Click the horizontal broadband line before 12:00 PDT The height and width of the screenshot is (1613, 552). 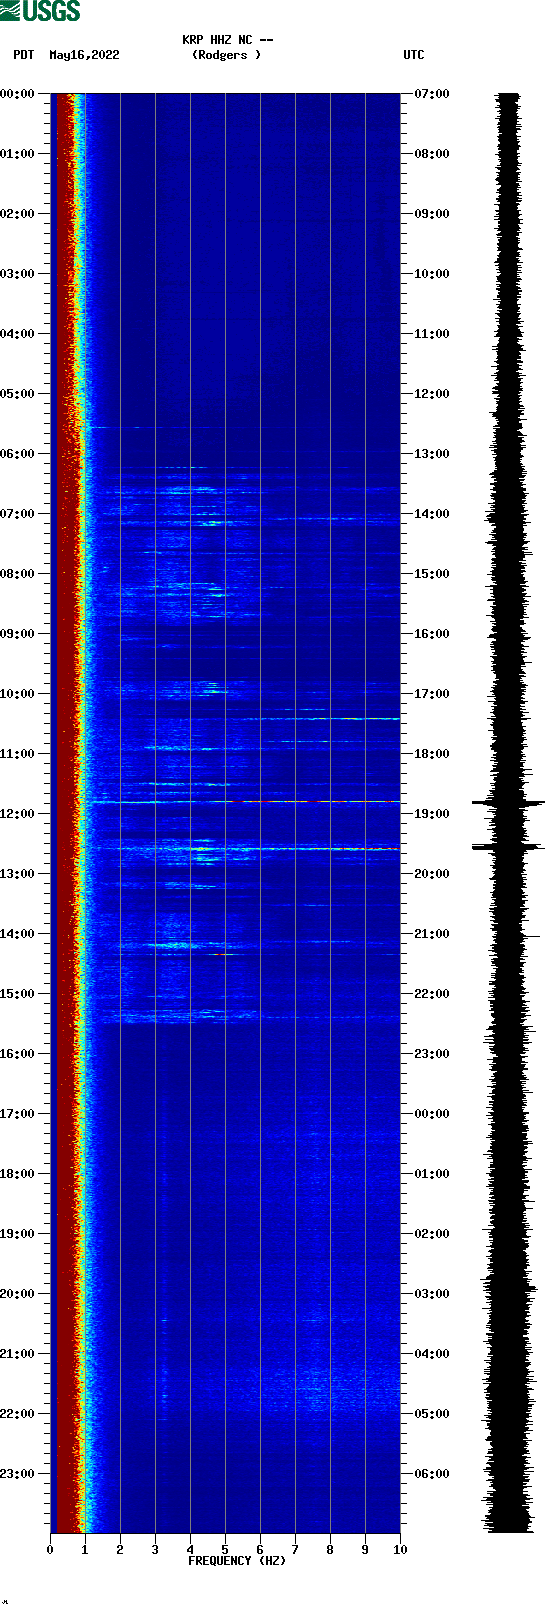click(243, 802)
